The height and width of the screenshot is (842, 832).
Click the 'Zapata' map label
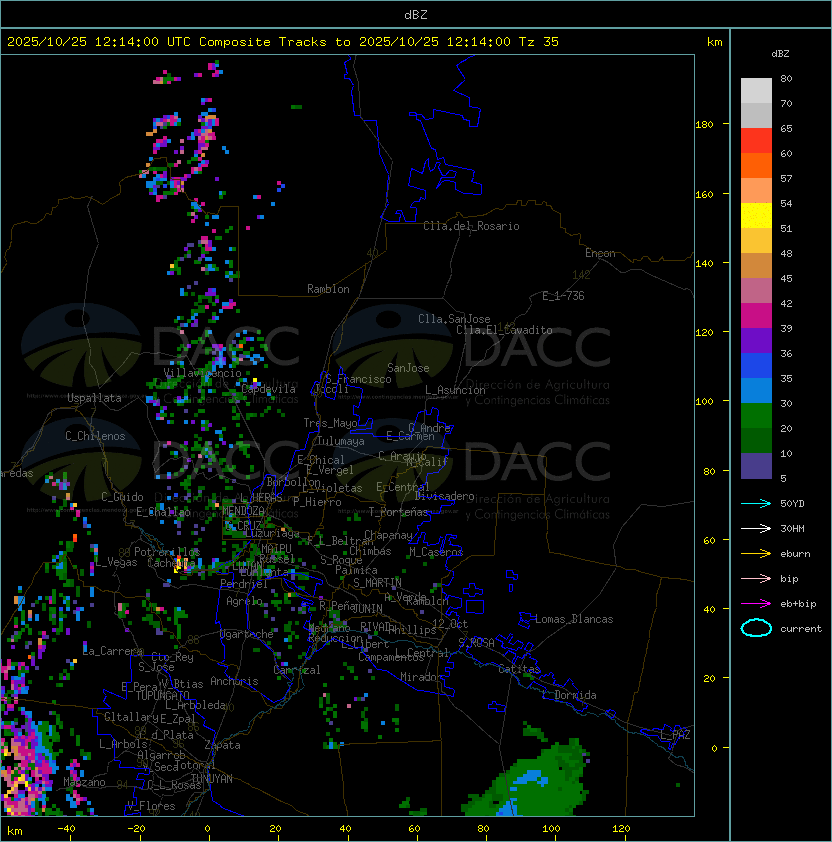pos(222,745)
